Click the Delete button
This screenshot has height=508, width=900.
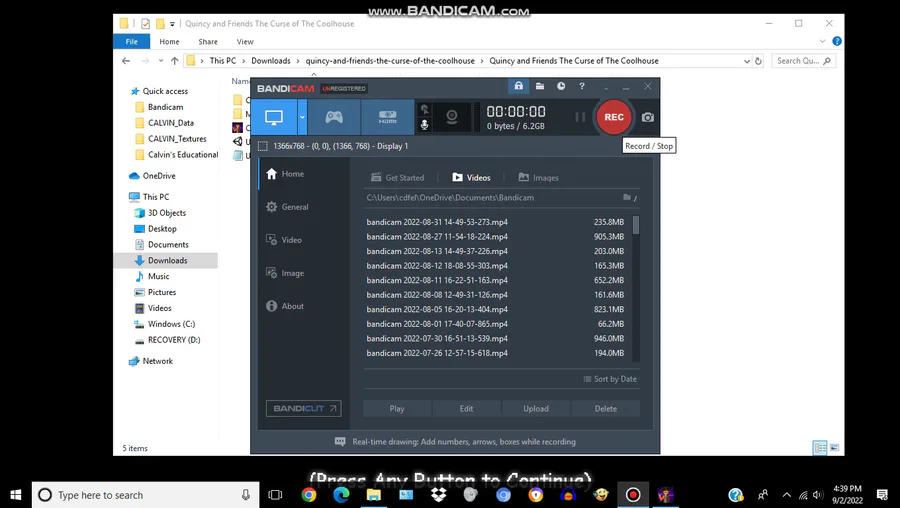click(x=606, y=409)
